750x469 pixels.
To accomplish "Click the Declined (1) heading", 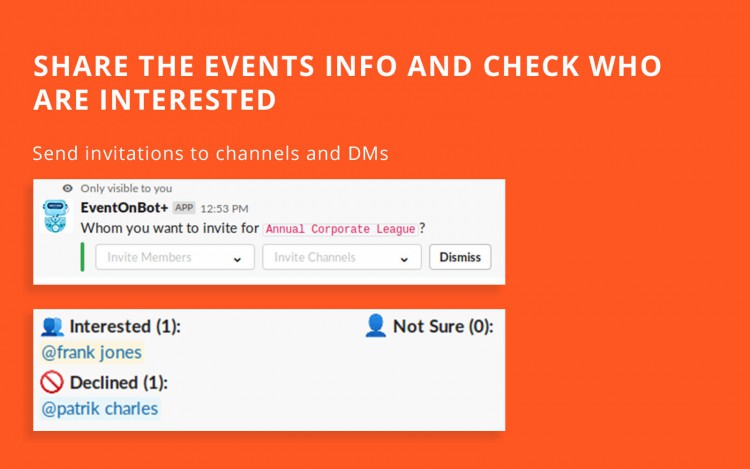I will (x=119, y=382).
